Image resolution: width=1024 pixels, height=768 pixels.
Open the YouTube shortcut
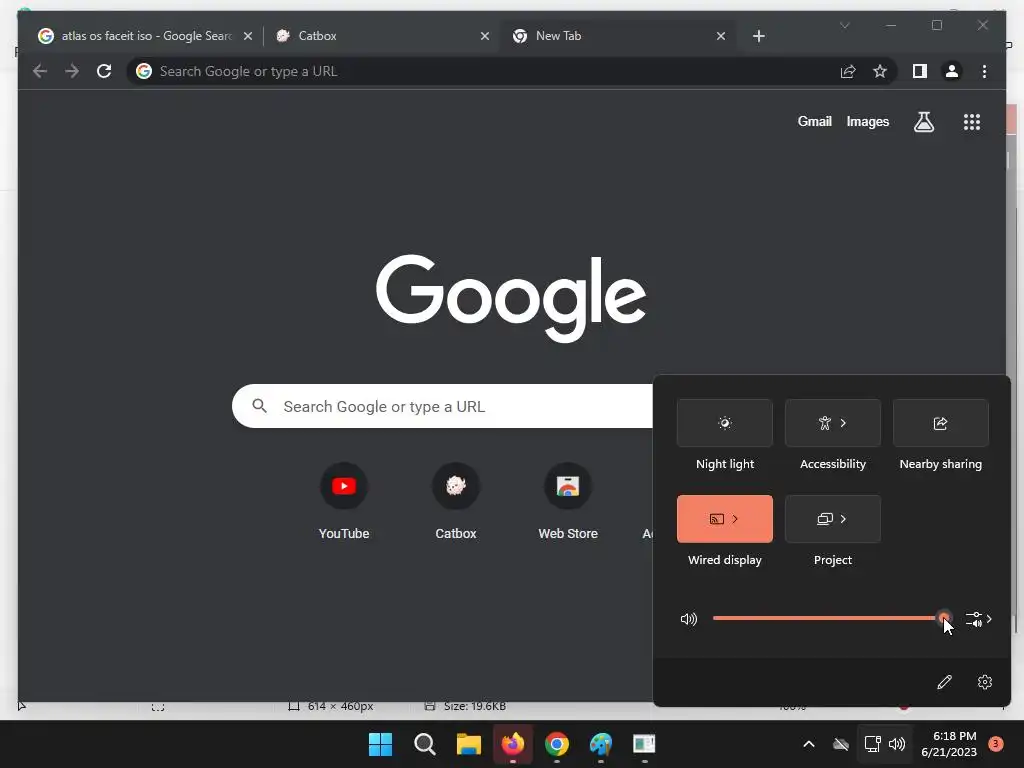344,502
